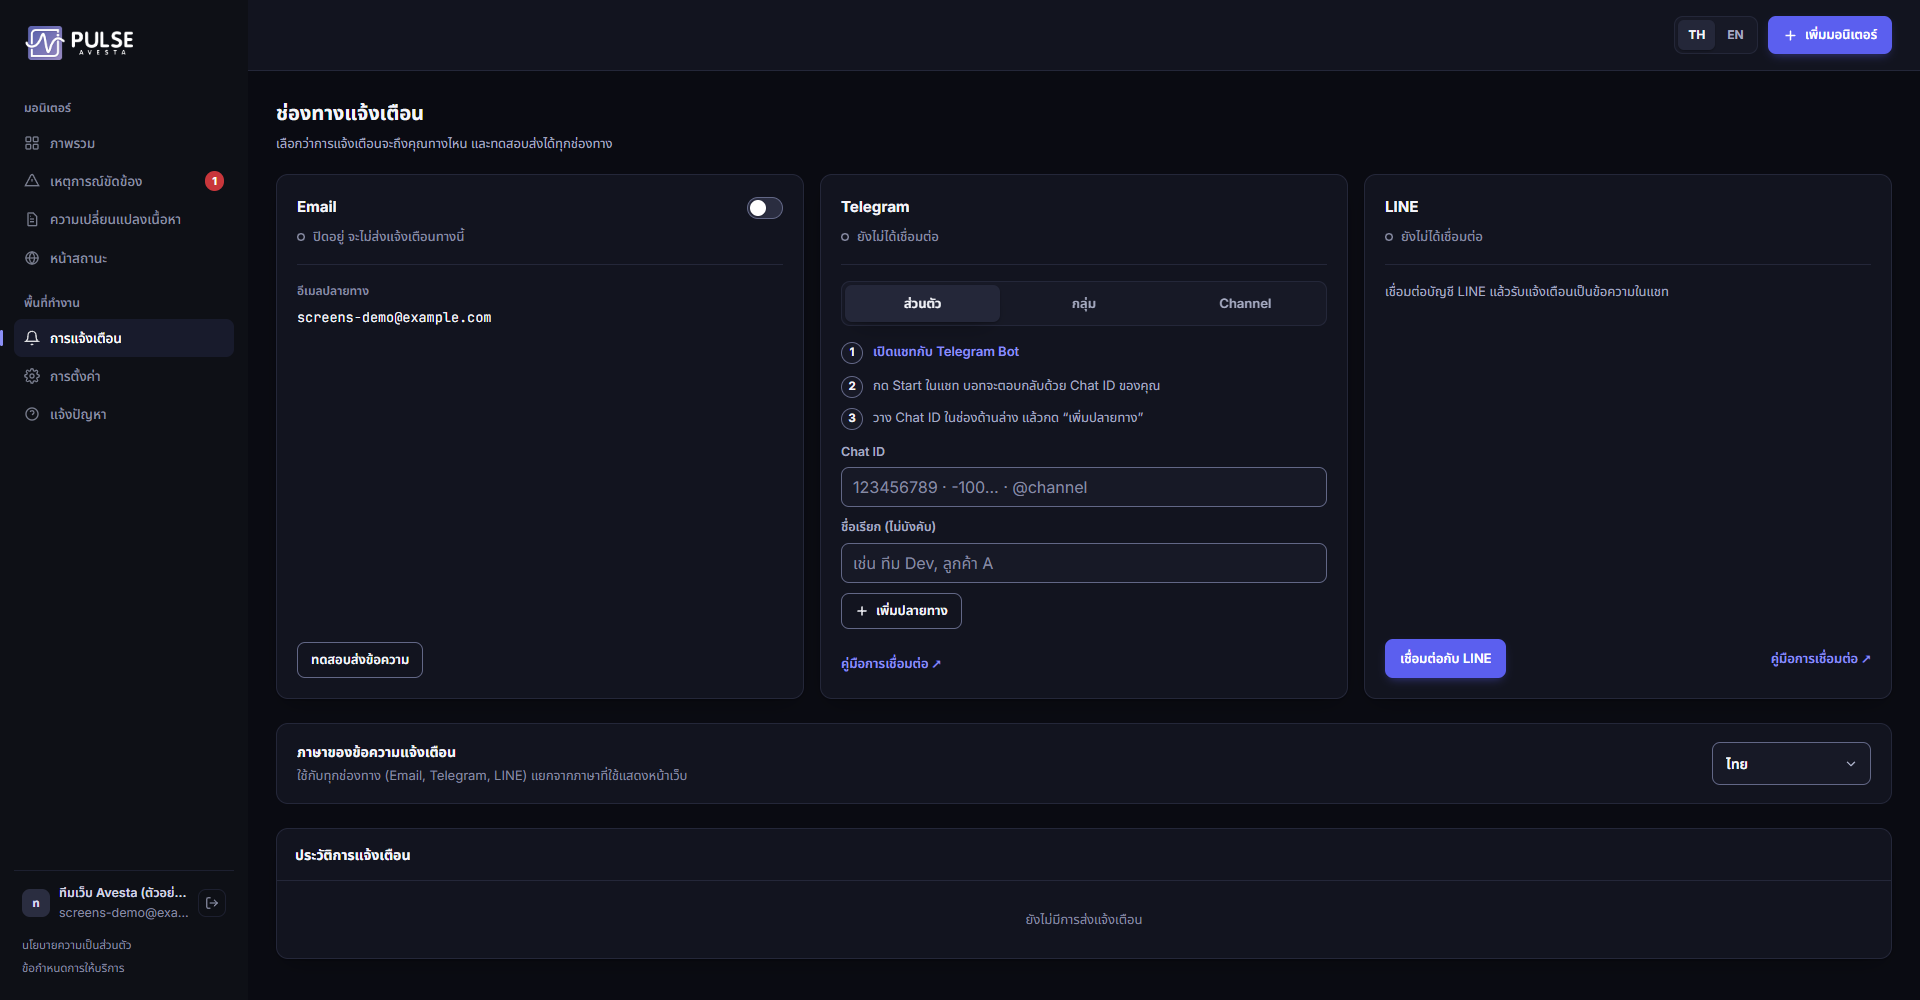
Task: Click the ยังไม่มีการส่งแจ้งเตือน empty history text
Action: (x=1084, y=920)
